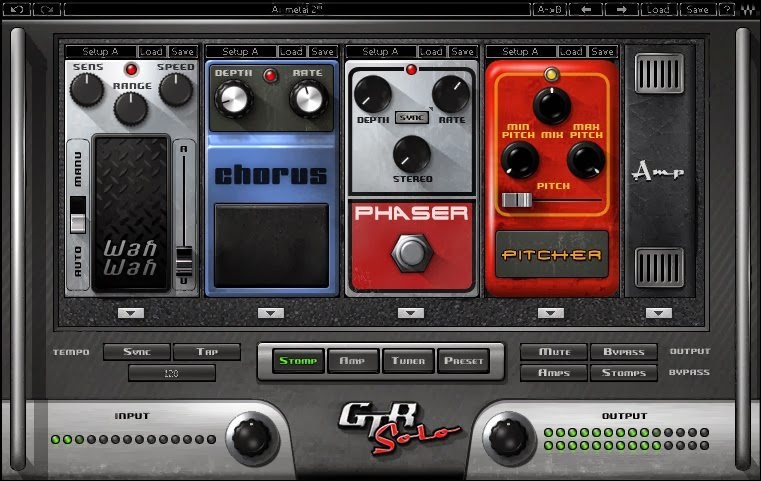The image size is (761, 481).
Task: Open help with the question mark button
Action: [727, 9]
